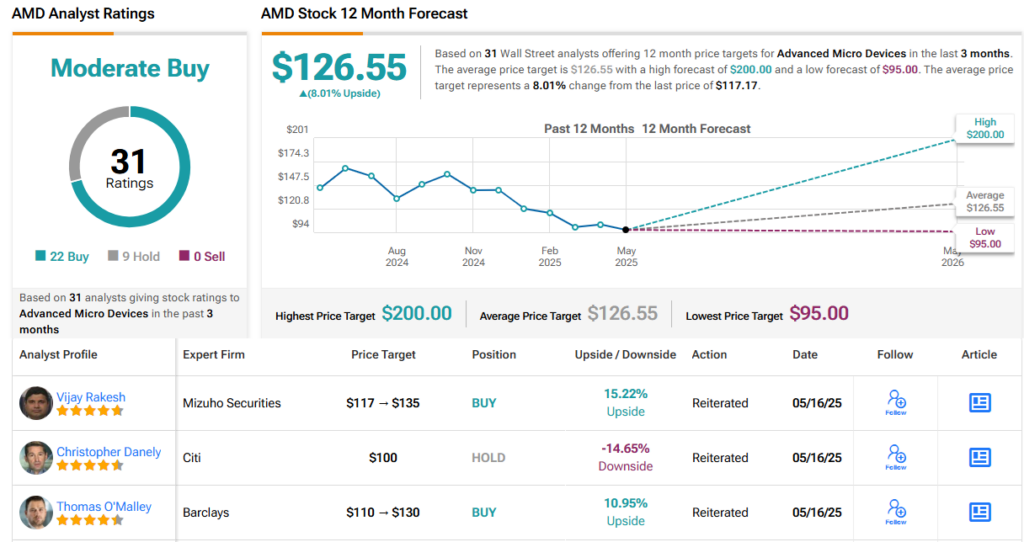Image resolution: width=1024 pixels, height=542 pixels.
Task: Select the 22 Buy legend entry
Action: 62,257
